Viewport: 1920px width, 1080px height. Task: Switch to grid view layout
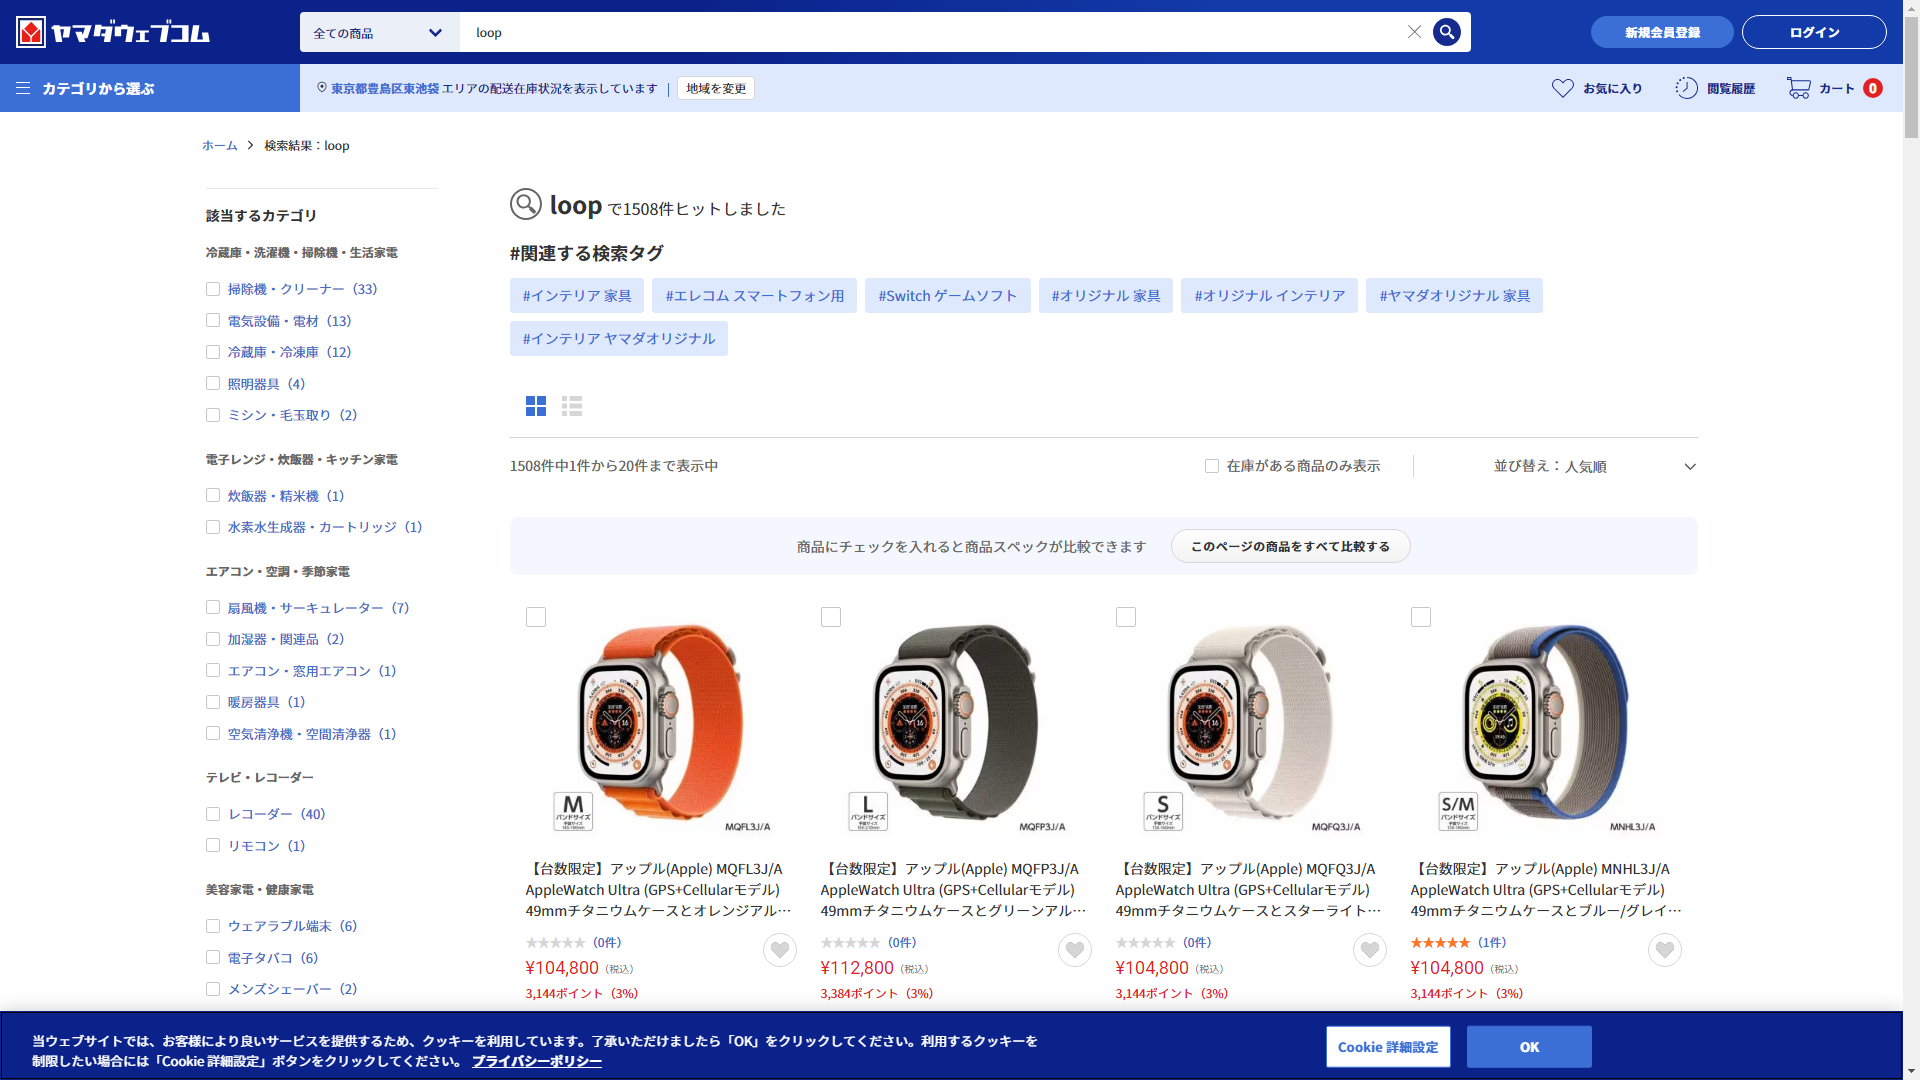[x=536, y=406]
